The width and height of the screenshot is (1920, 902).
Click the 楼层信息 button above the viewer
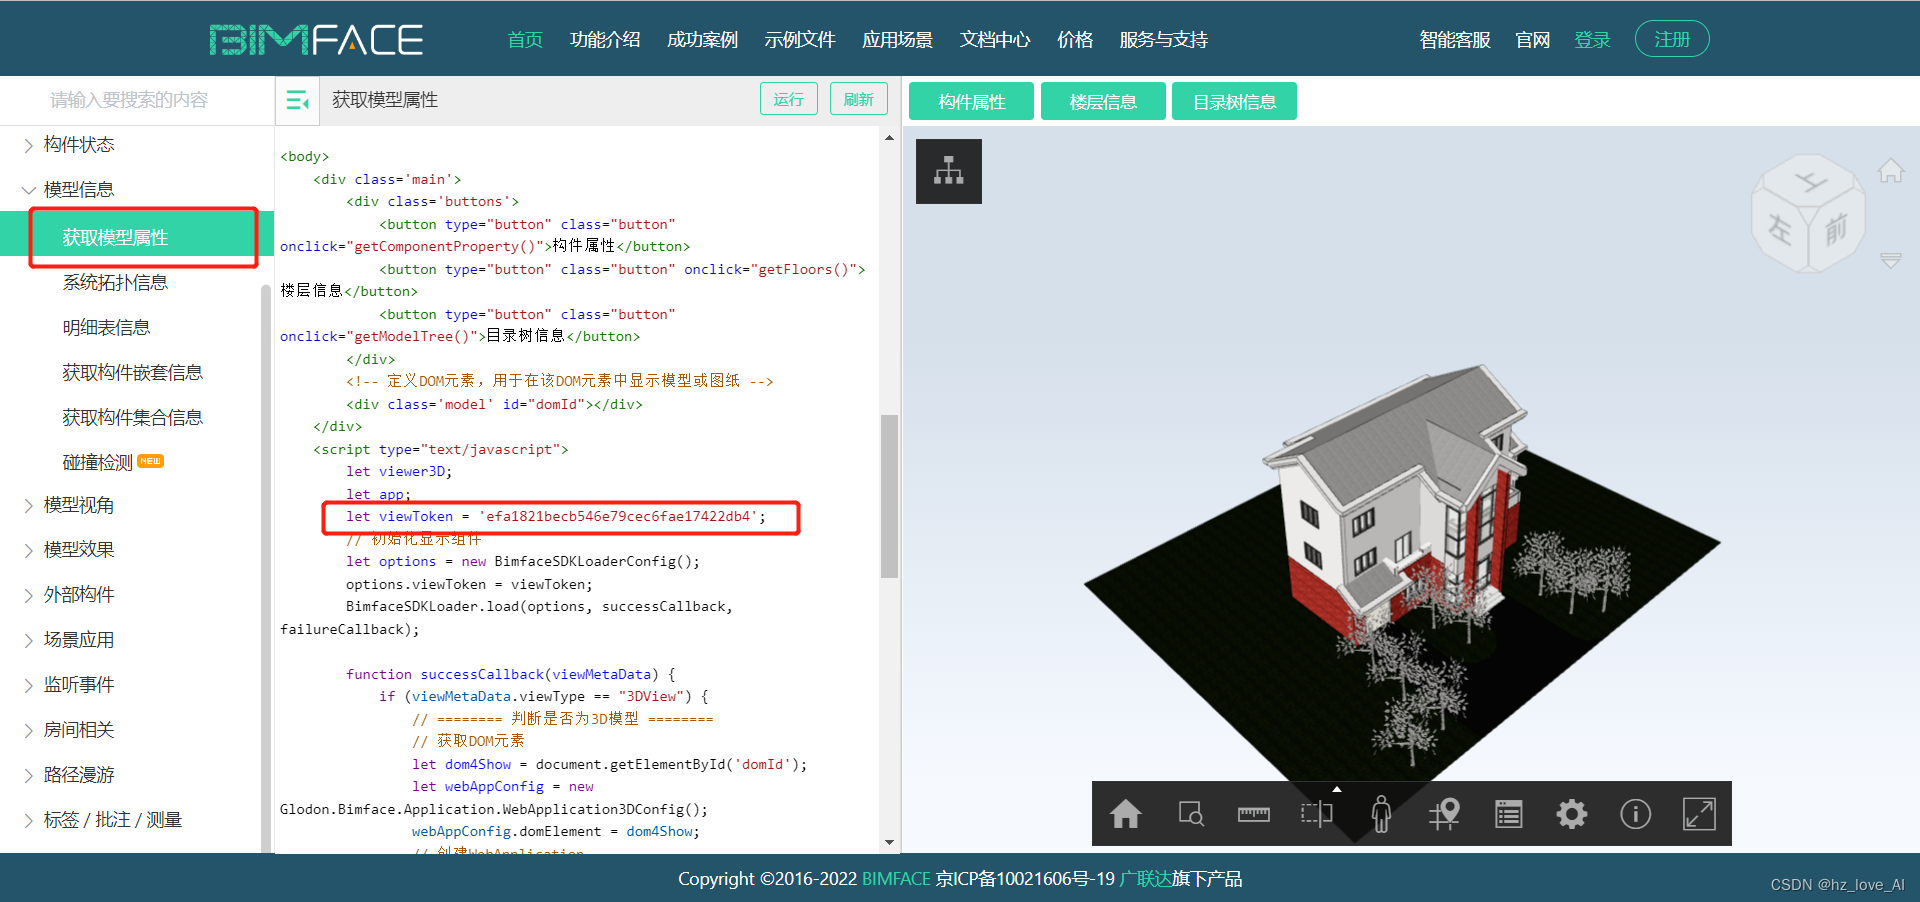point(1102,100)
